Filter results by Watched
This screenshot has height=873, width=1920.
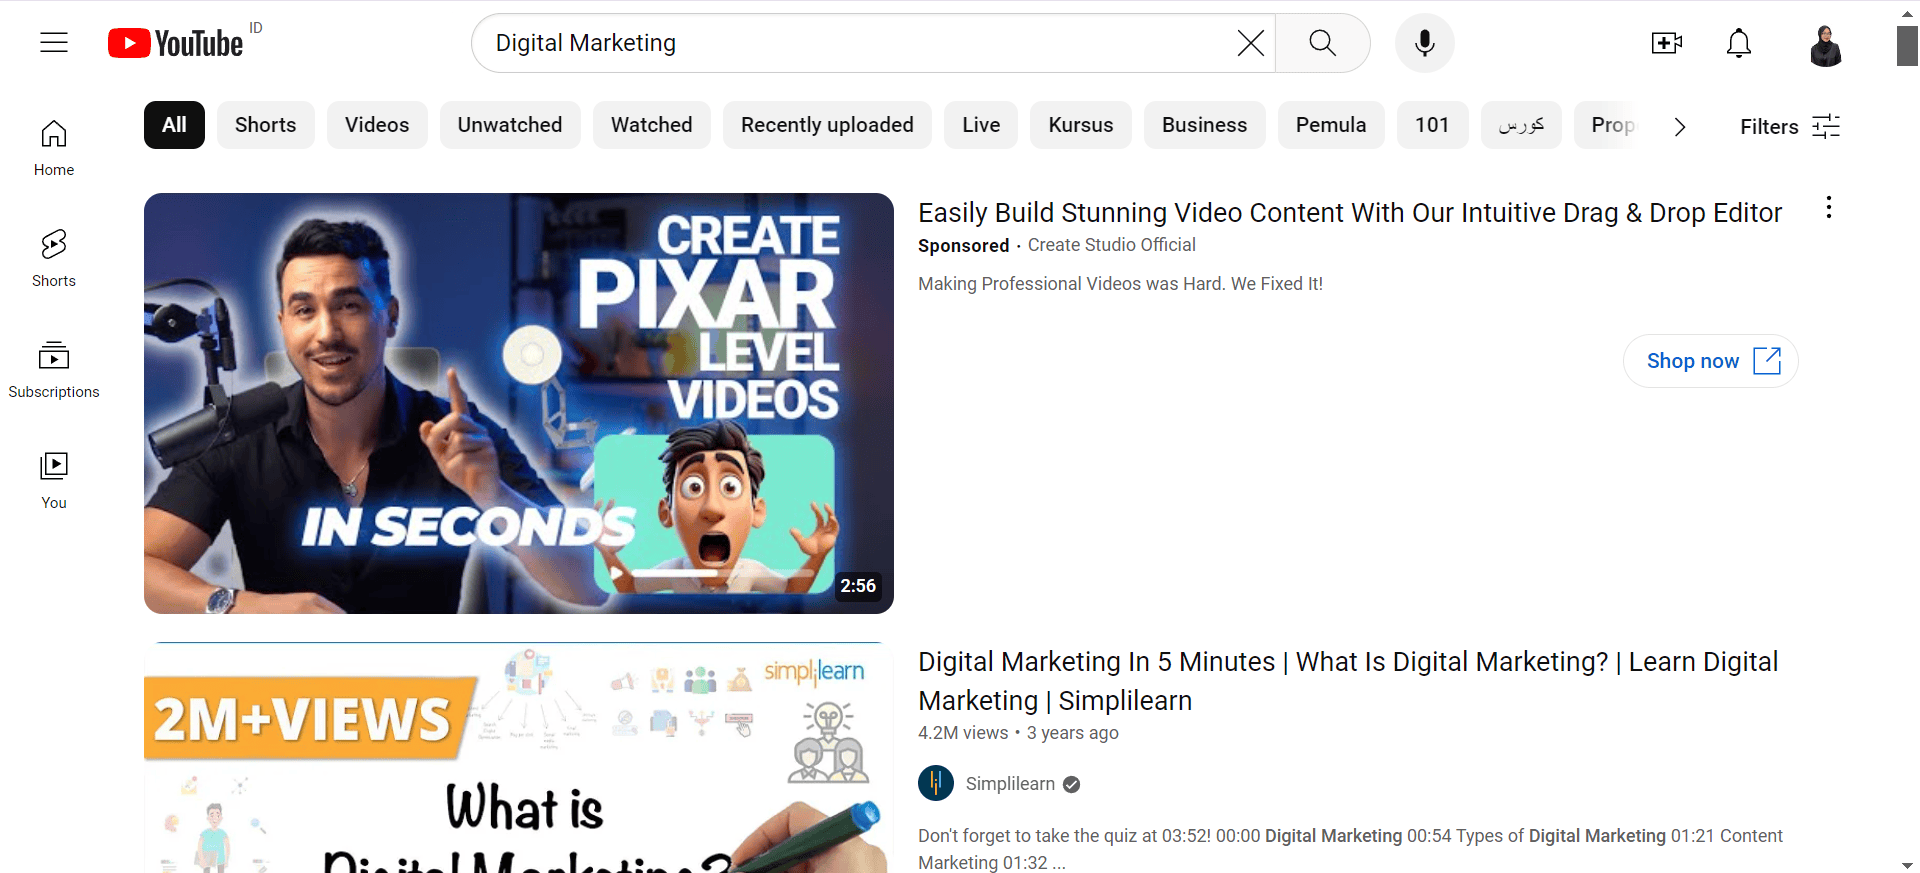point(652,125)
